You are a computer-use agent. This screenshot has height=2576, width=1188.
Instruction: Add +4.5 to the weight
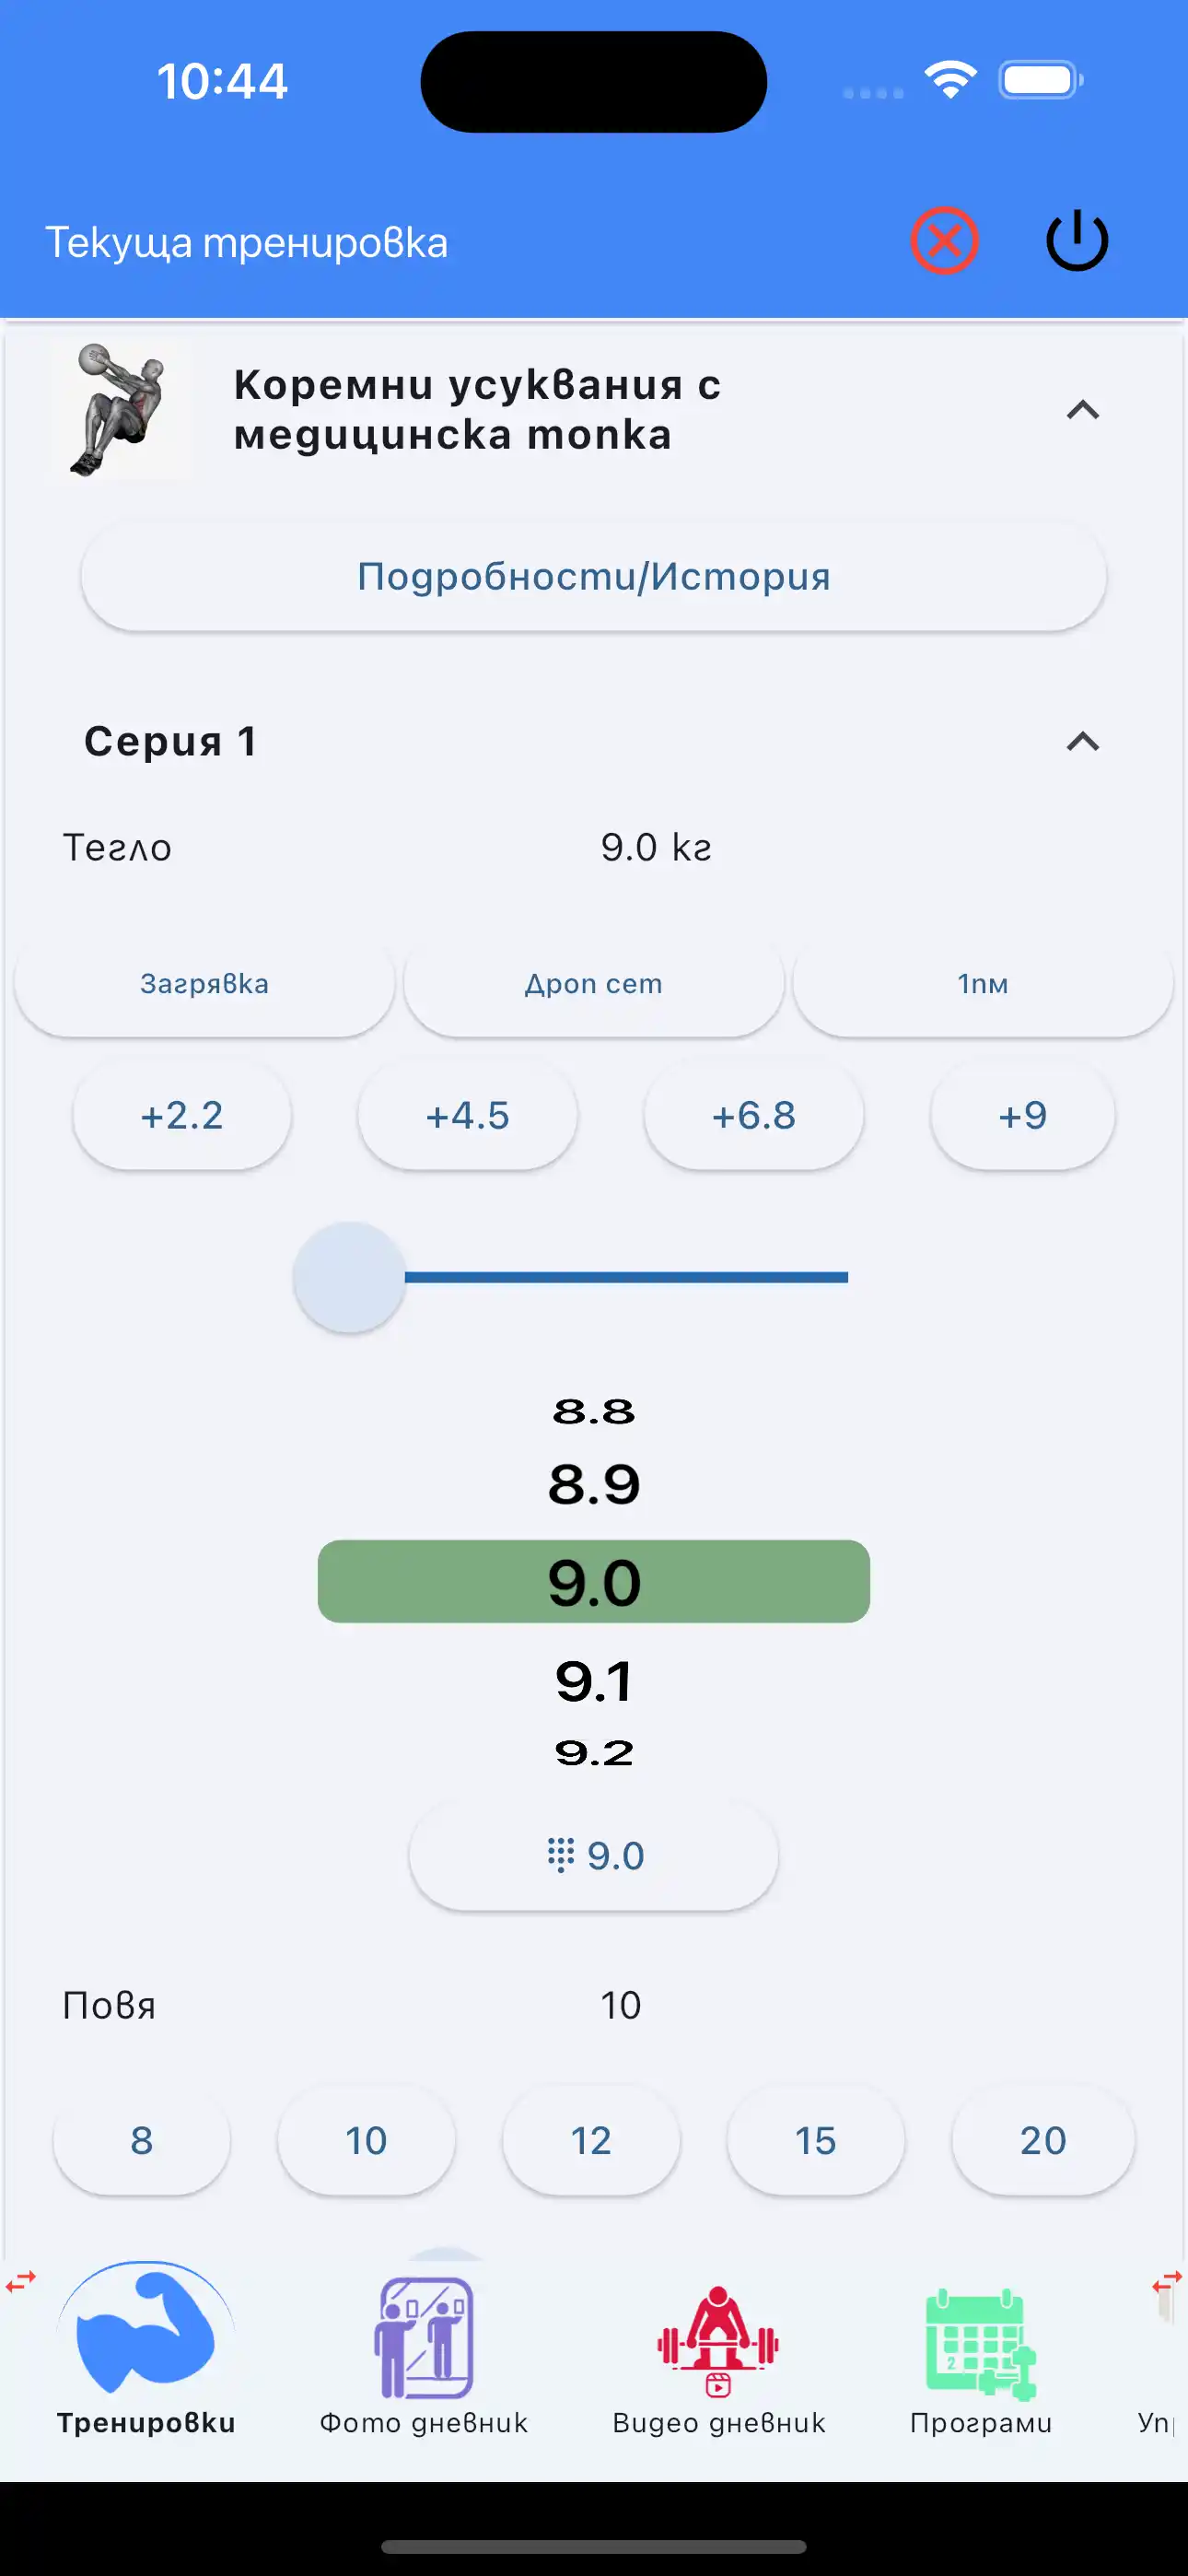coord(467,1115)
